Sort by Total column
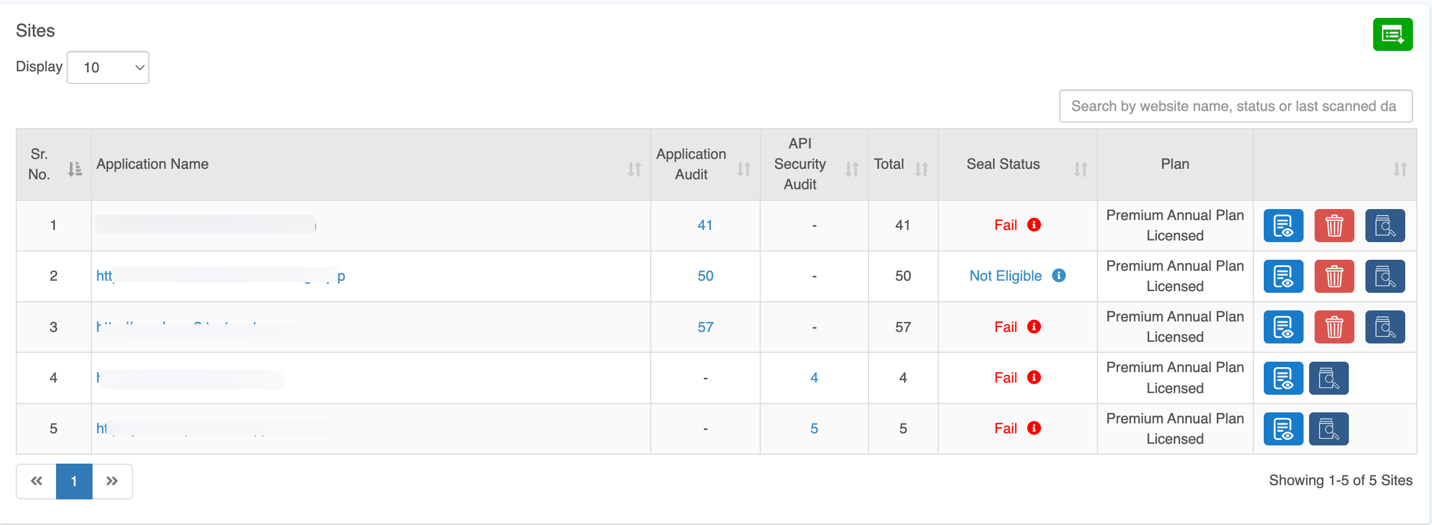This screenshot has width=1432, height=525. click(921, 169)
